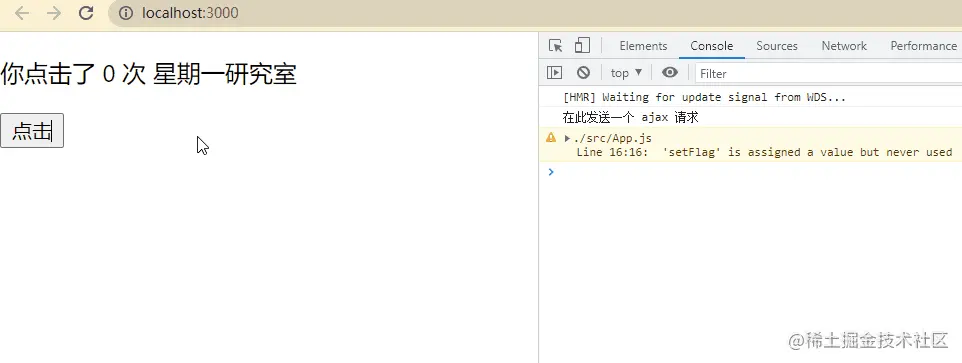The height and width of the screenshot is (363, 962).
Task: Reload the localhost page
Action: (x=87, y=13)
